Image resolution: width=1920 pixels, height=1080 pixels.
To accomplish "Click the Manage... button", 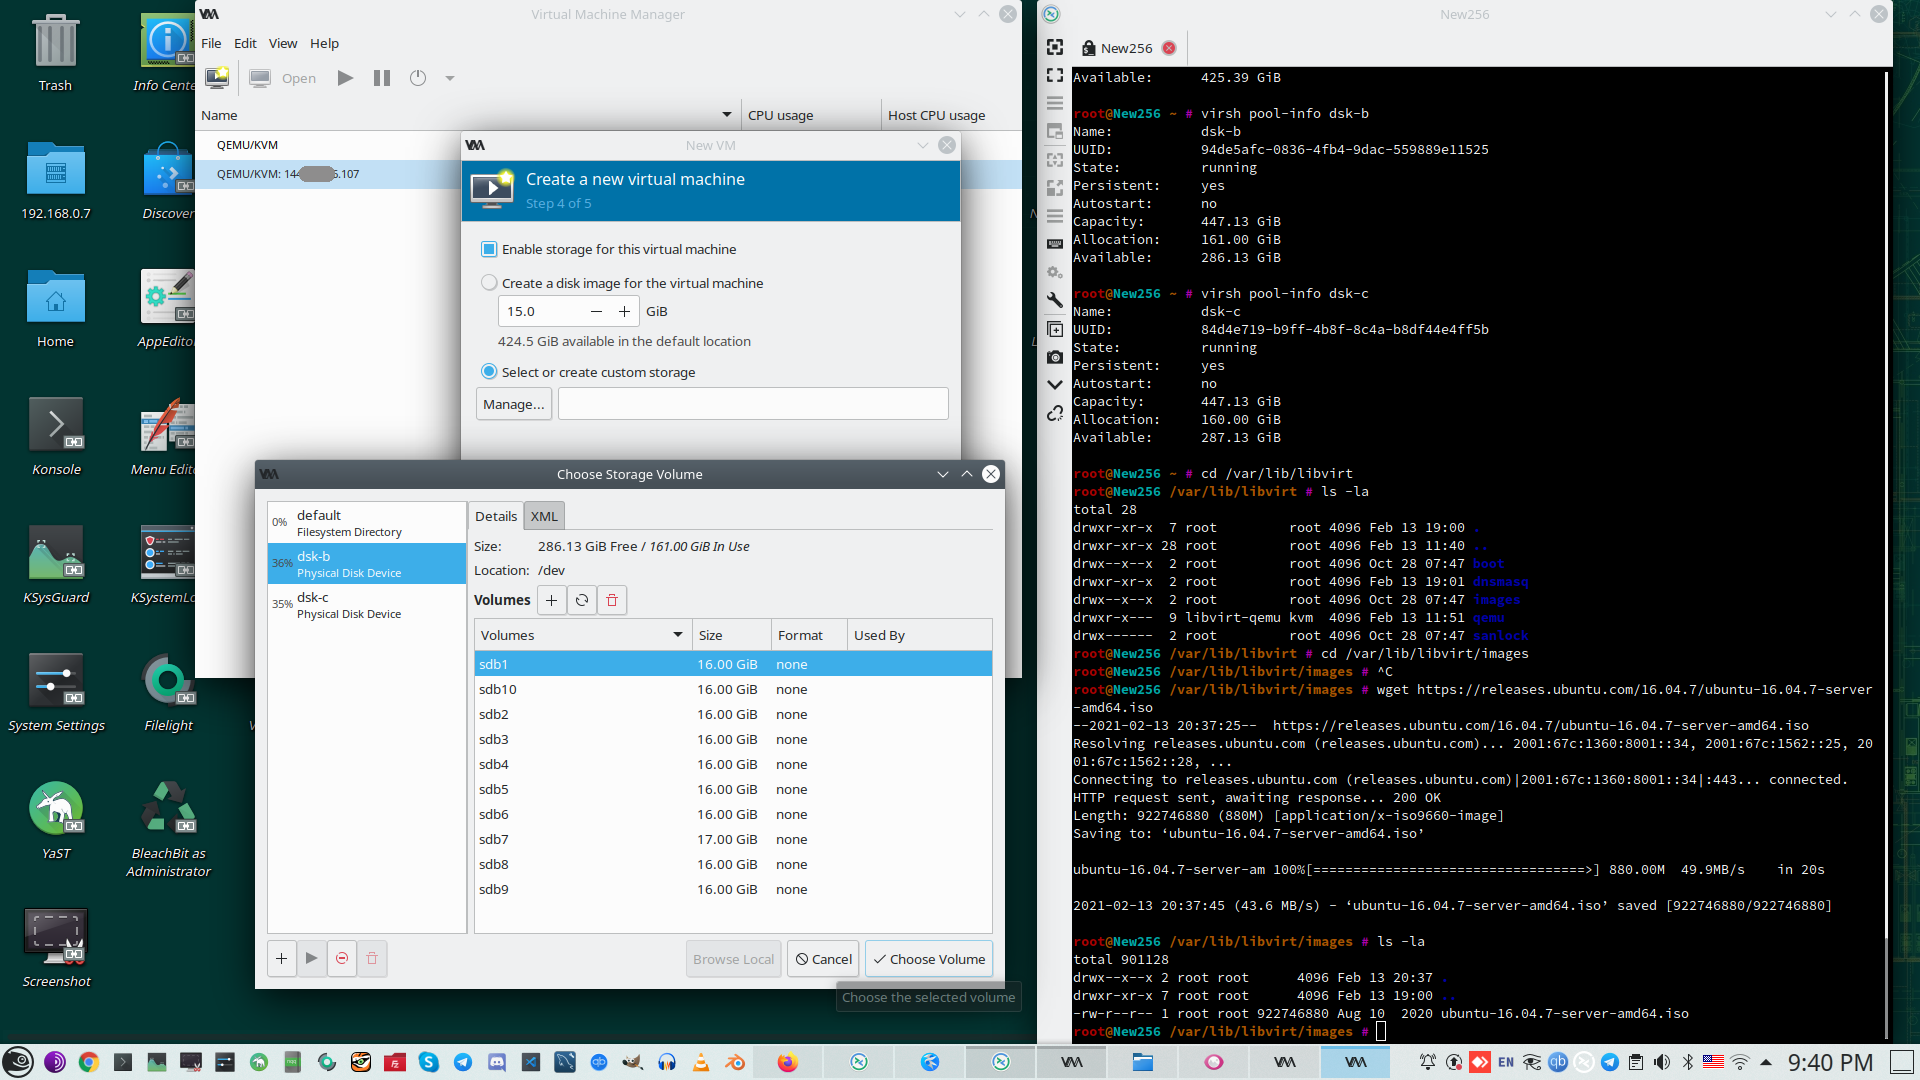I will point(514,404).
